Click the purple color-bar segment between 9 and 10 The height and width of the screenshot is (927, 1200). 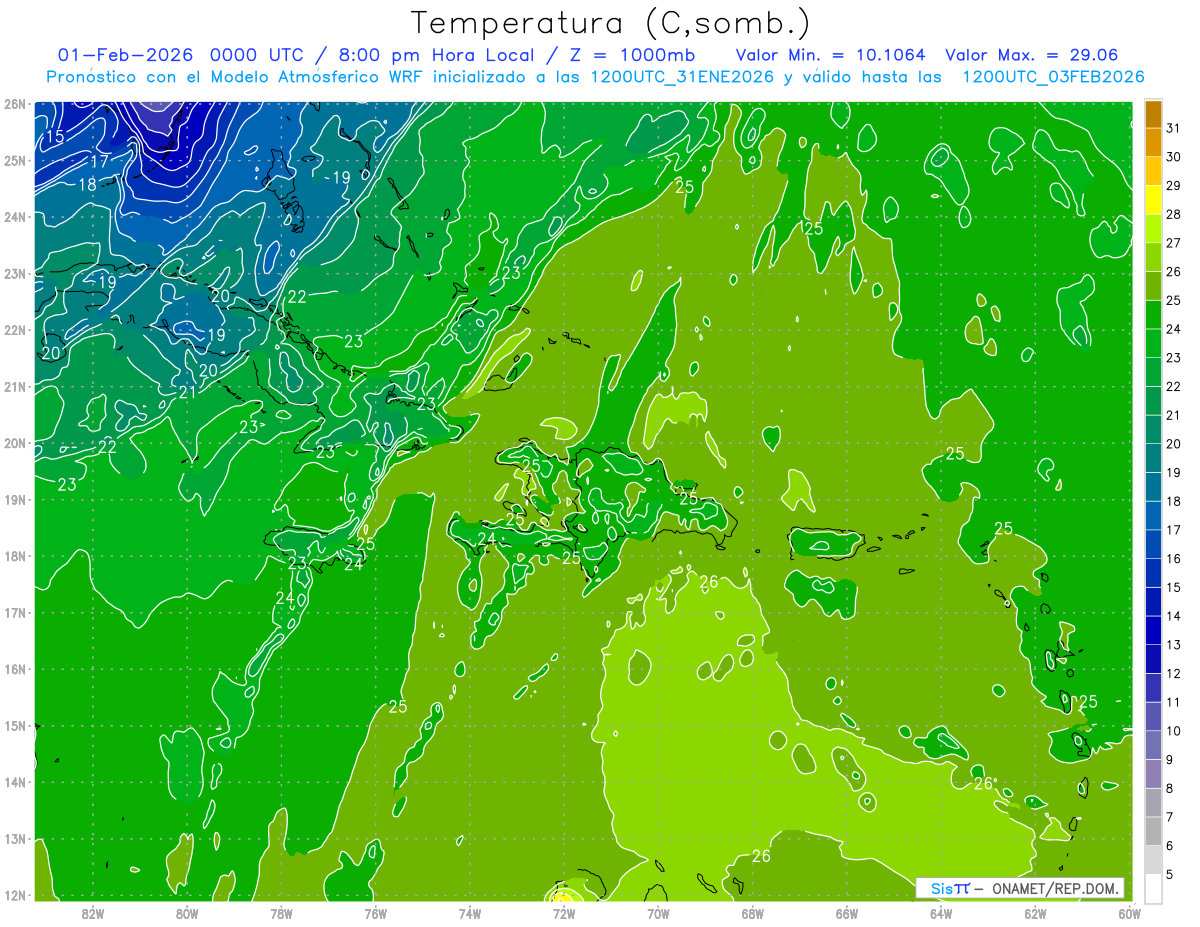(1153, 745)
